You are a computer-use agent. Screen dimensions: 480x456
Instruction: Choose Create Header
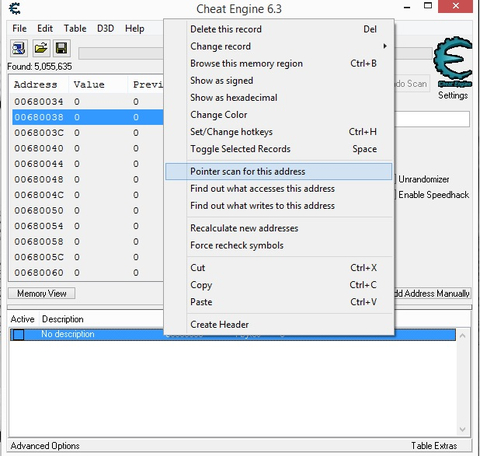(279, 325)
